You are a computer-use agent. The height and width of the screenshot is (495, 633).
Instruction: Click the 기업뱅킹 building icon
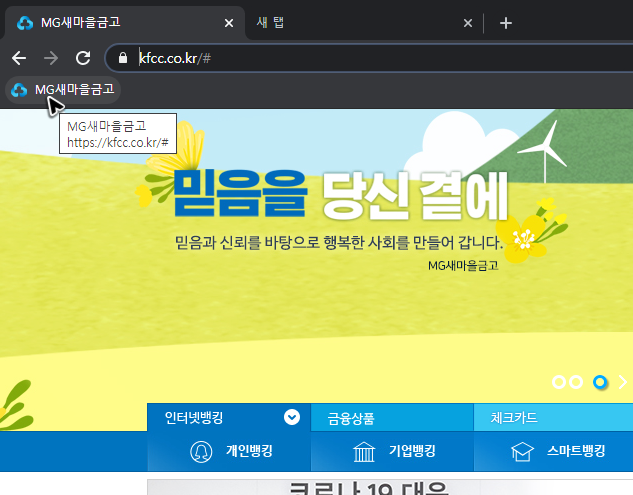[x=364, y=451]
